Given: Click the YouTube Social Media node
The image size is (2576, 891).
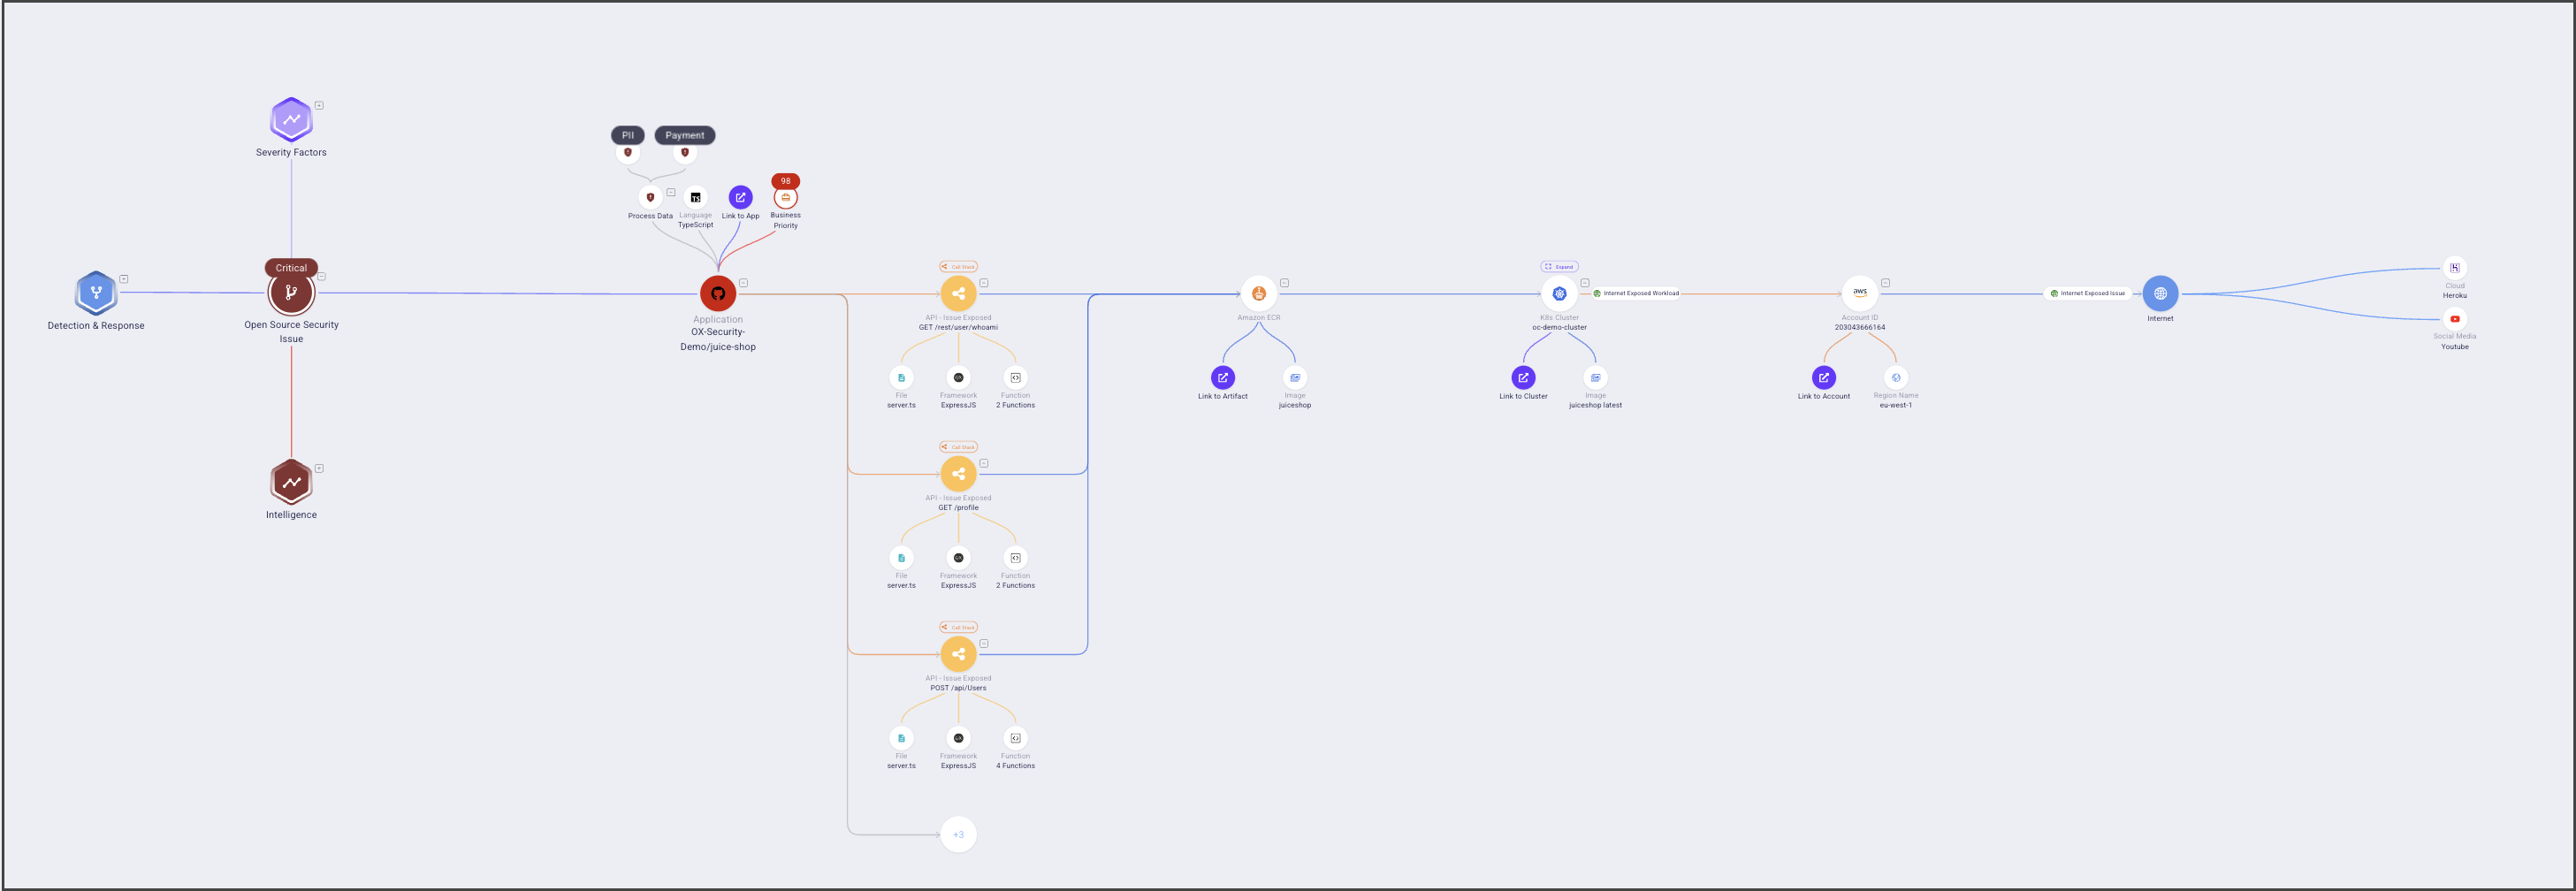Looking at the screenshot, I should (2454, 319).
